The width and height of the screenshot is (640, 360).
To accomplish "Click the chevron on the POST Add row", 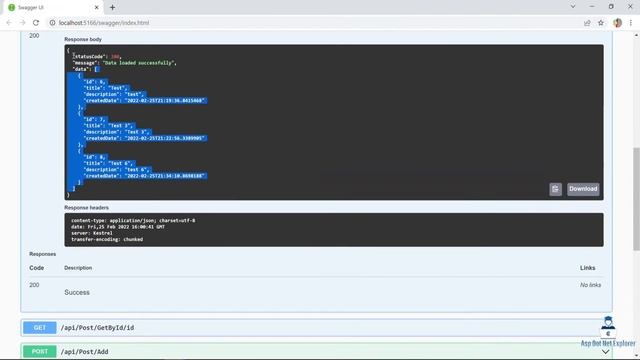I will pos(606,352).
